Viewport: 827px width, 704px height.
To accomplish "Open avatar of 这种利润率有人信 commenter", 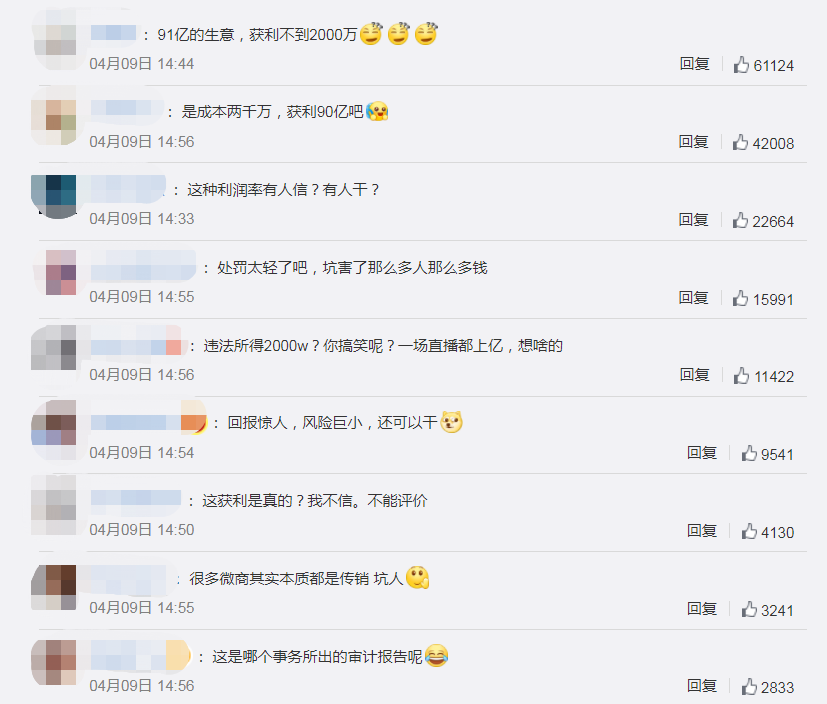I will tap(54, 196).
